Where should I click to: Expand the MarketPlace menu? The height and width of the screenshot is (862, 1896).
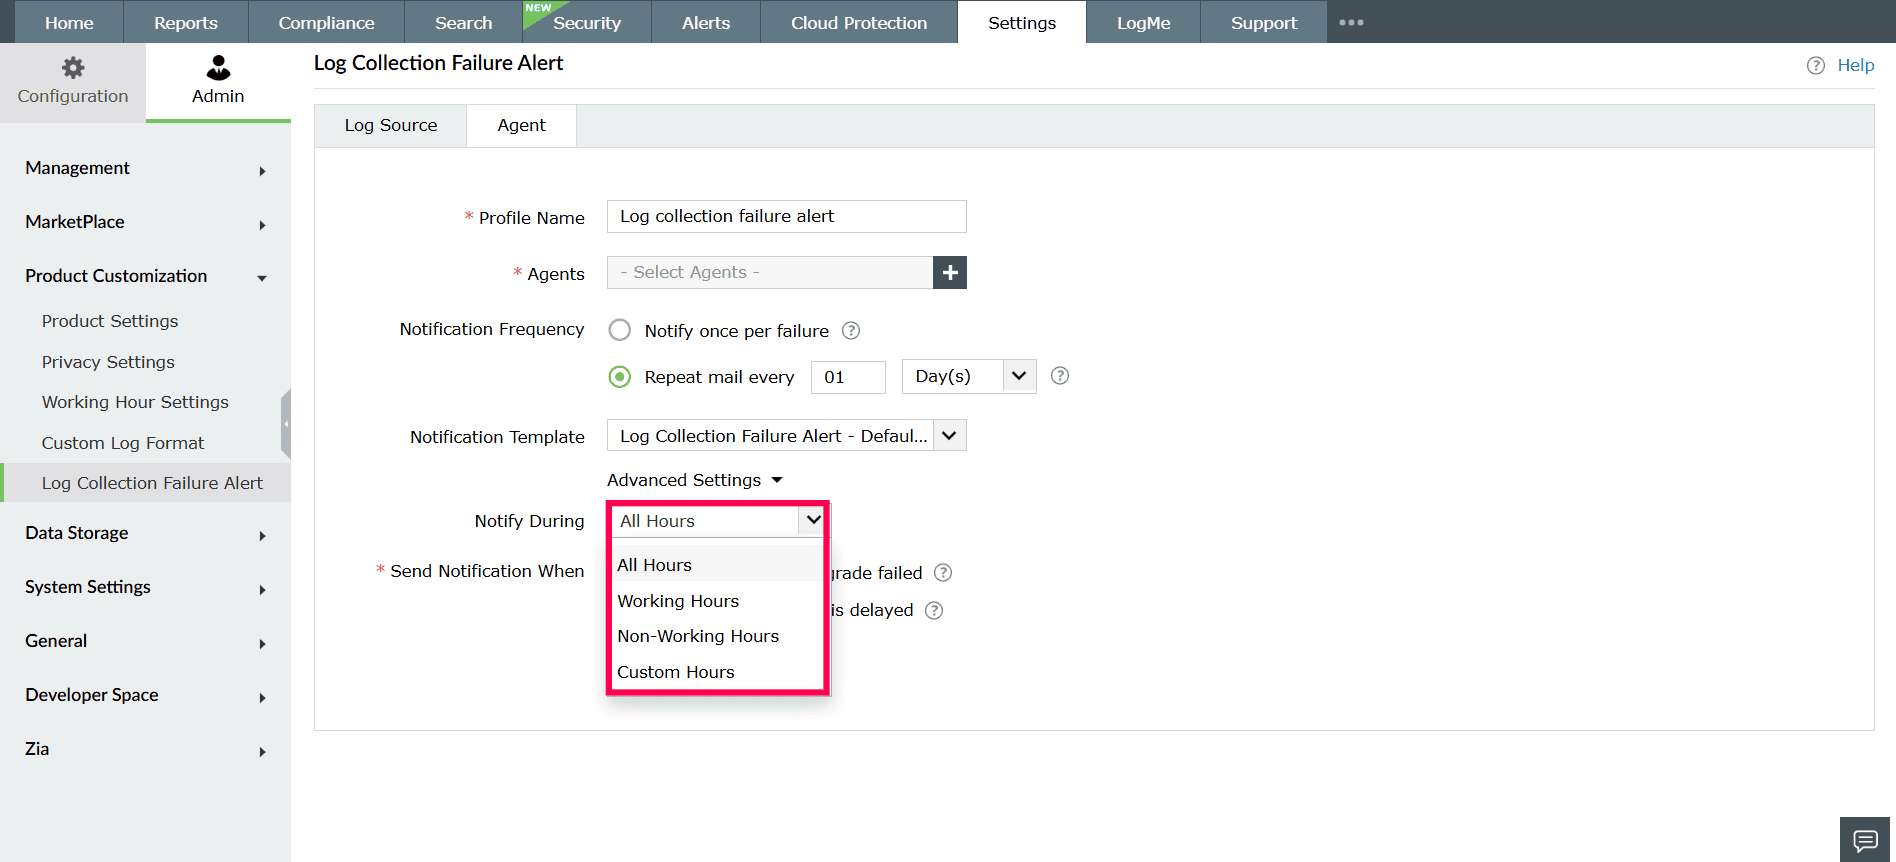coord(146,222)
